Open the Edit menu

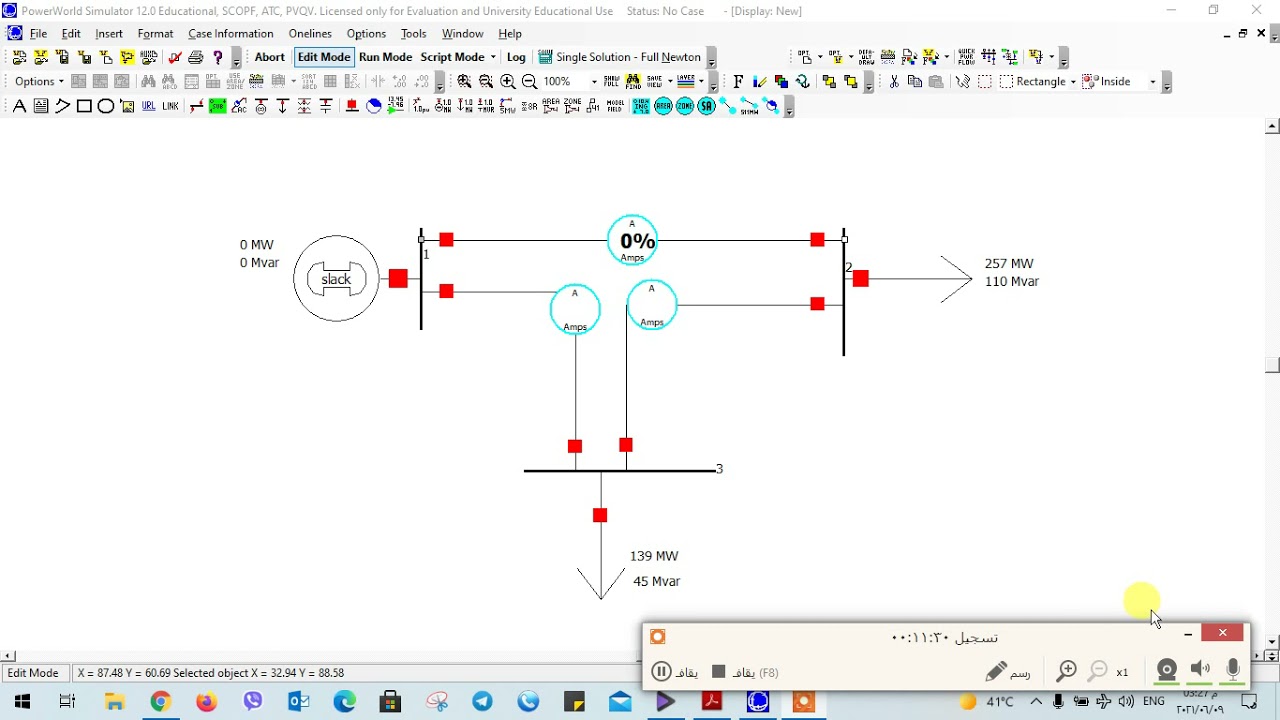pos(71,33)
